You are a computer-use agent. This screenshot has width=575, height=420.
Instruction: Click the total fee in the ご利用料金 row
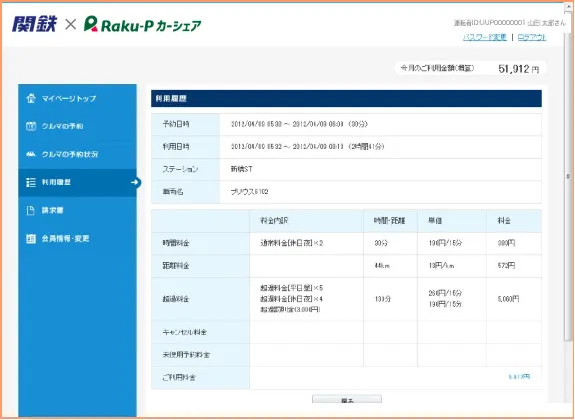pyautogui.click(x=519, y=377)
